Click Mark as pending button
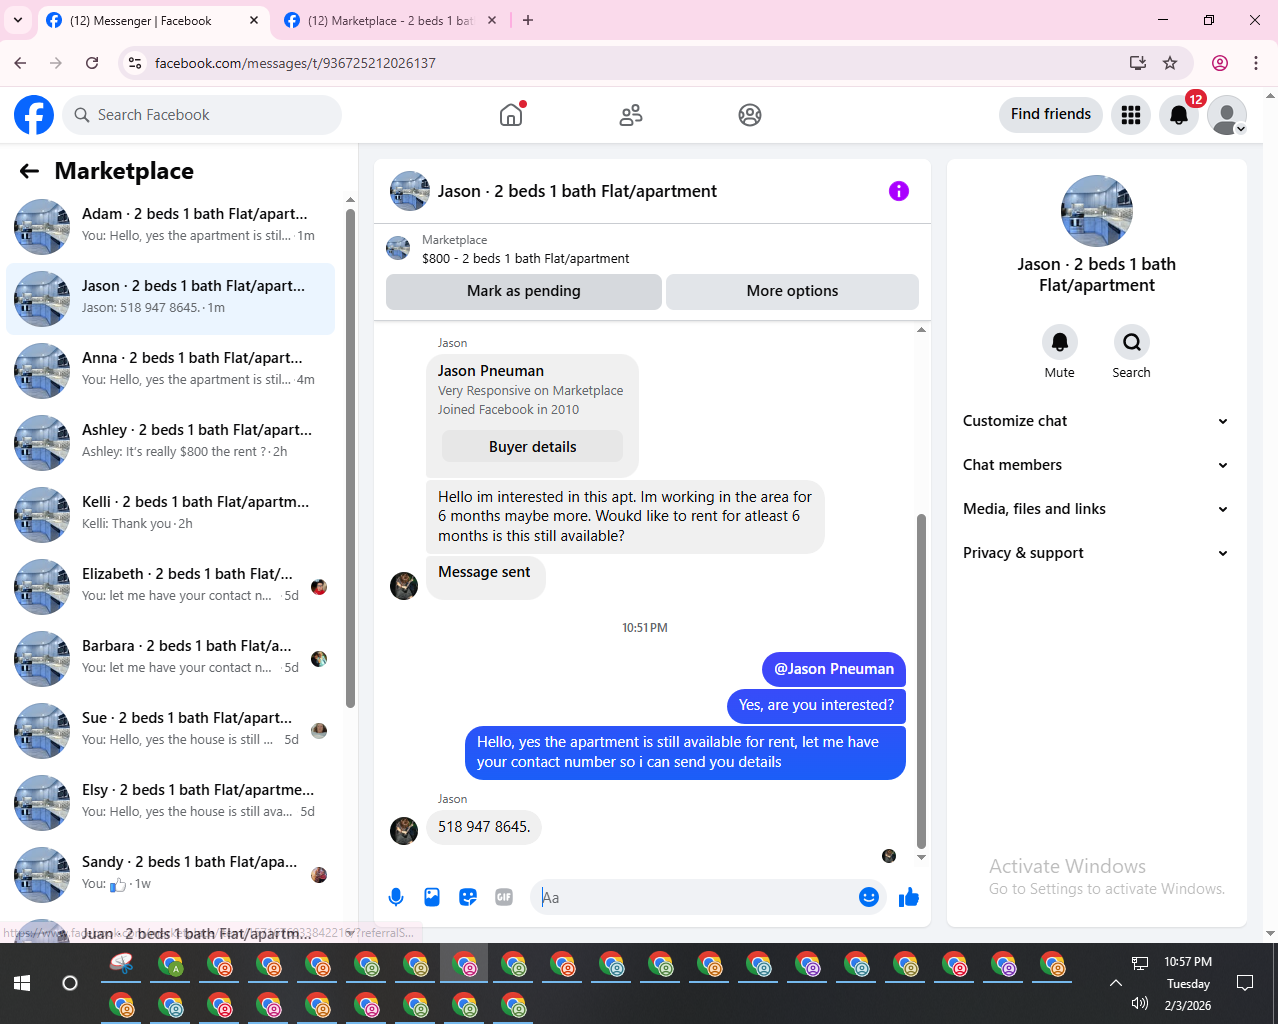The height and width of the screenshot is (1024, 1278). pyautogui.click(x=524, y=291)
